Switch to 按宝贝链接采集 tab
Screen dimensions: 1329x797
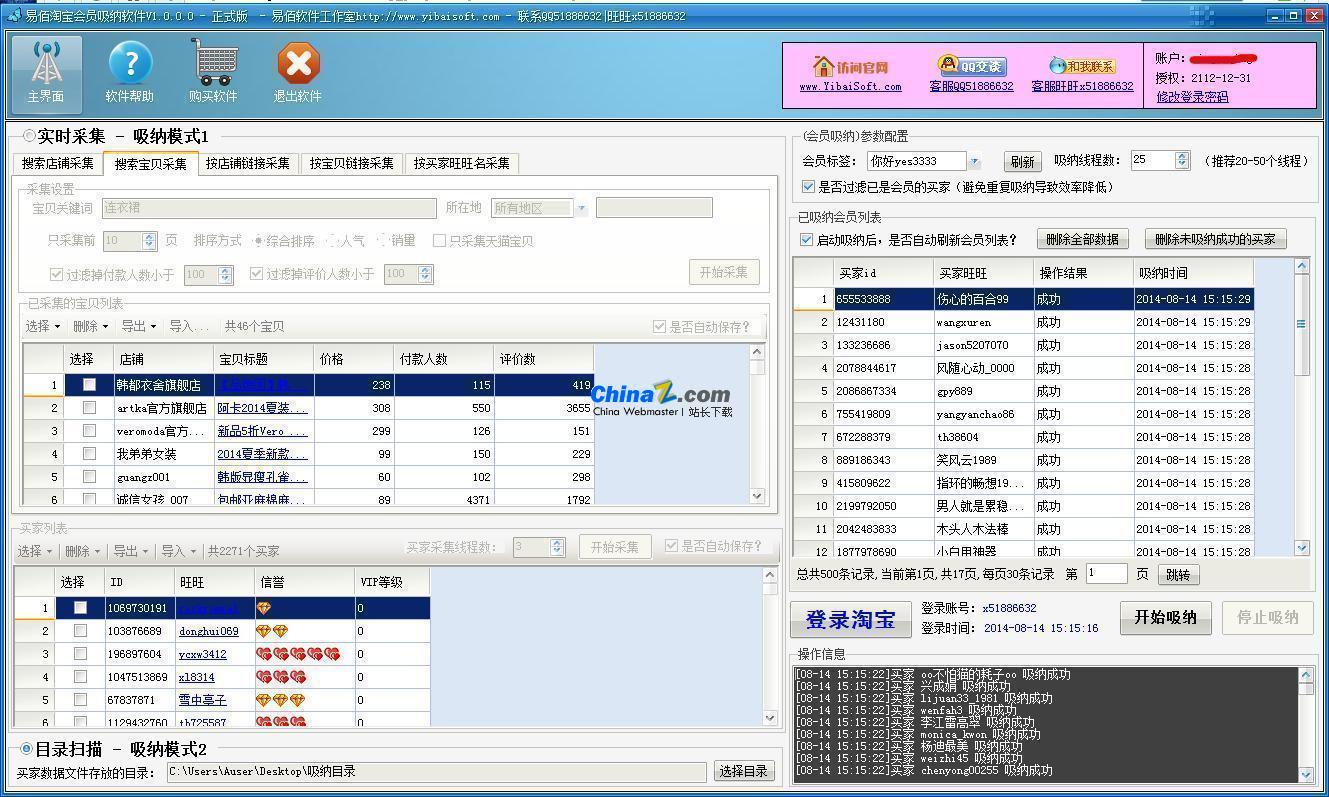352,164
